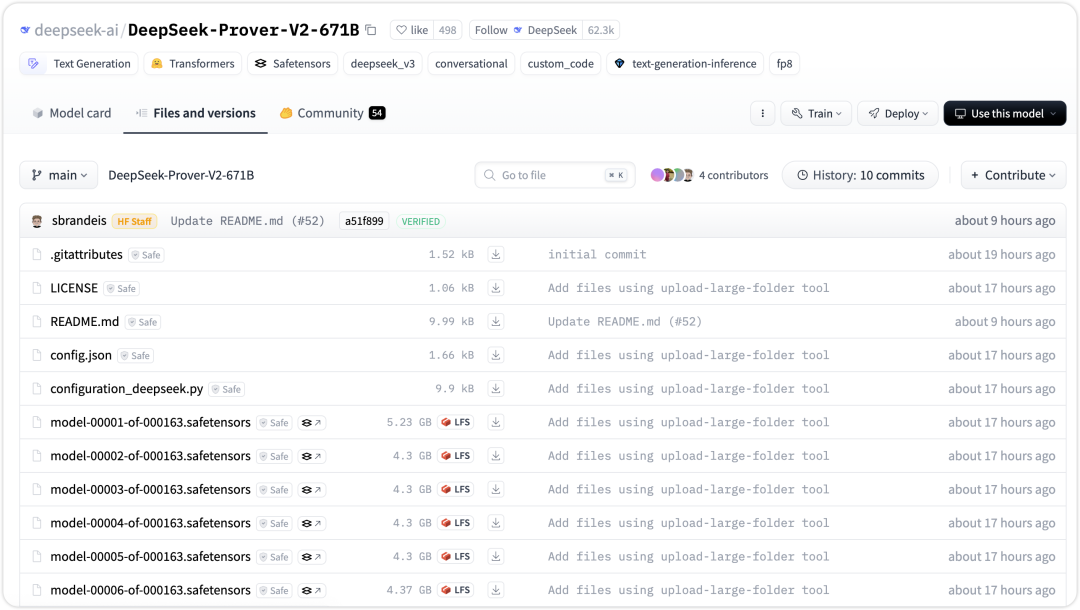Screen dimensions: 1080x610
Task: Click the deepseek-ai organization link
Action: coord(76,30)
